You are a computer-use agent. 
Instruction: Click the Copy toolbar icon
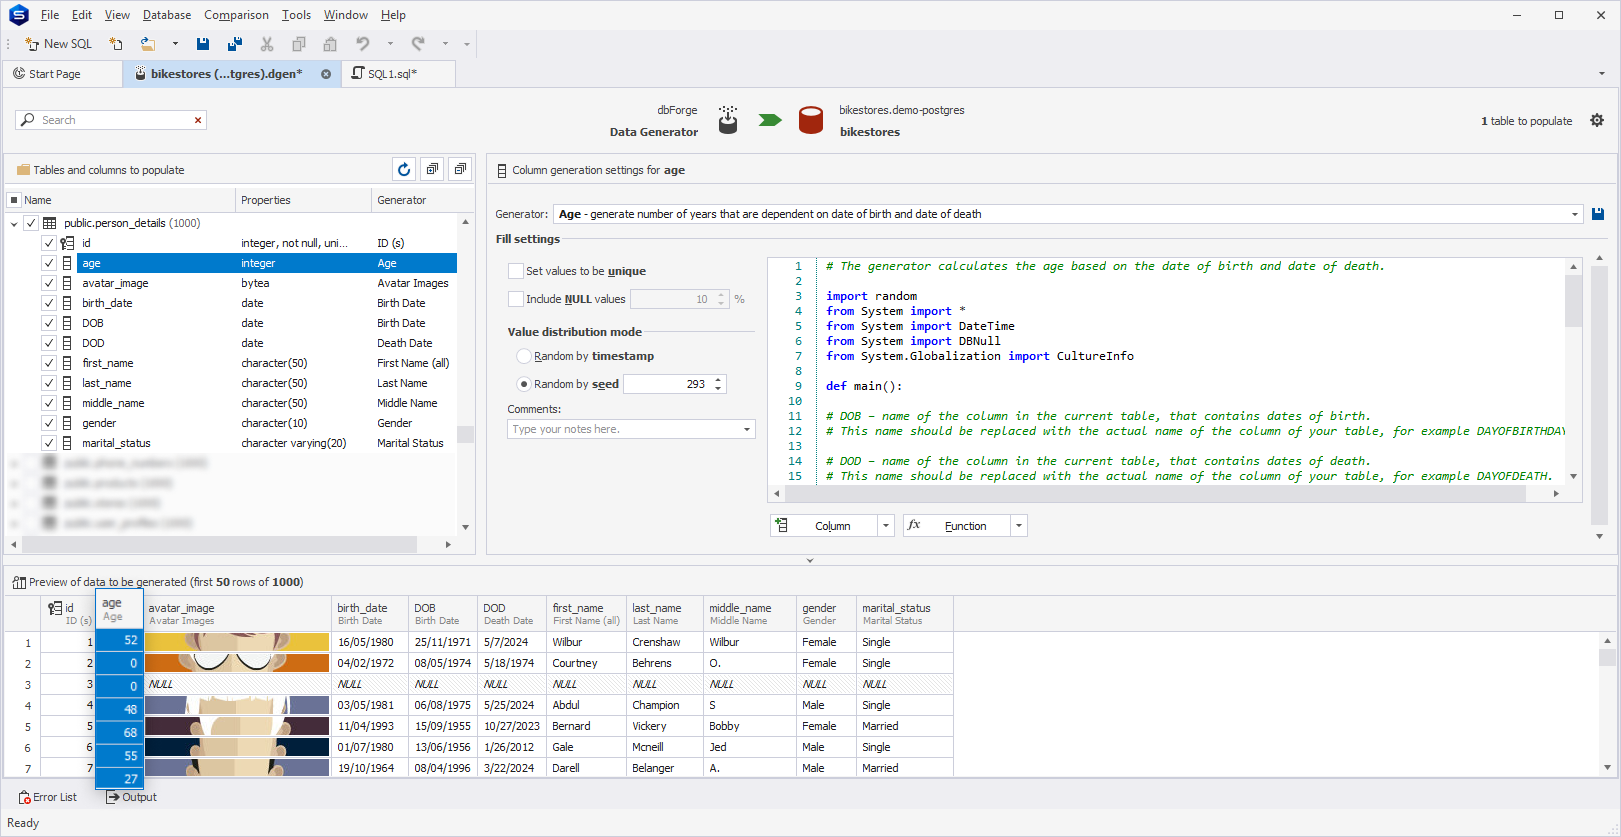coord(299,44)
